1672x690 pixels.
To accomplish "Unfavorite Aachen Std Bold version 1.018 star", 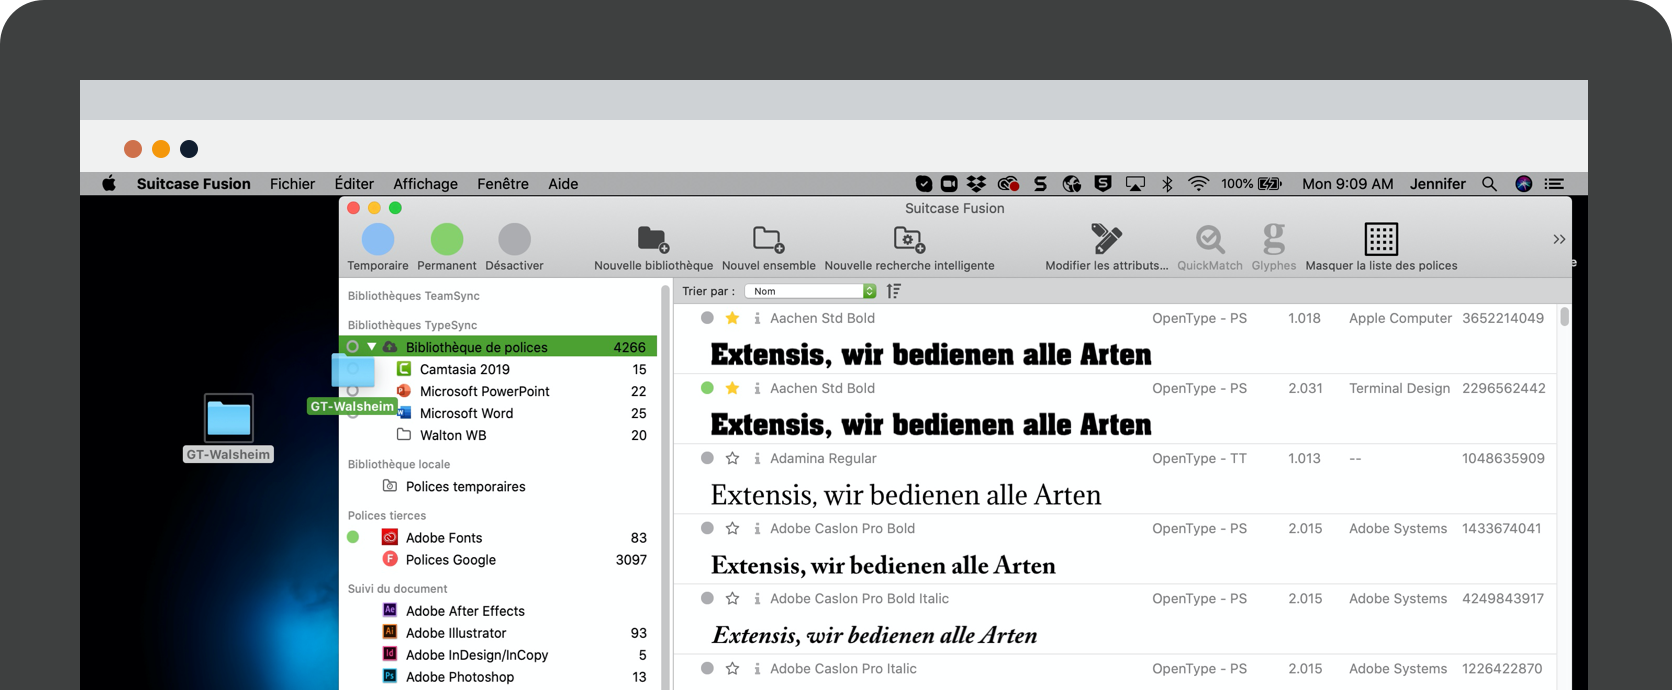I will point(732,318).
